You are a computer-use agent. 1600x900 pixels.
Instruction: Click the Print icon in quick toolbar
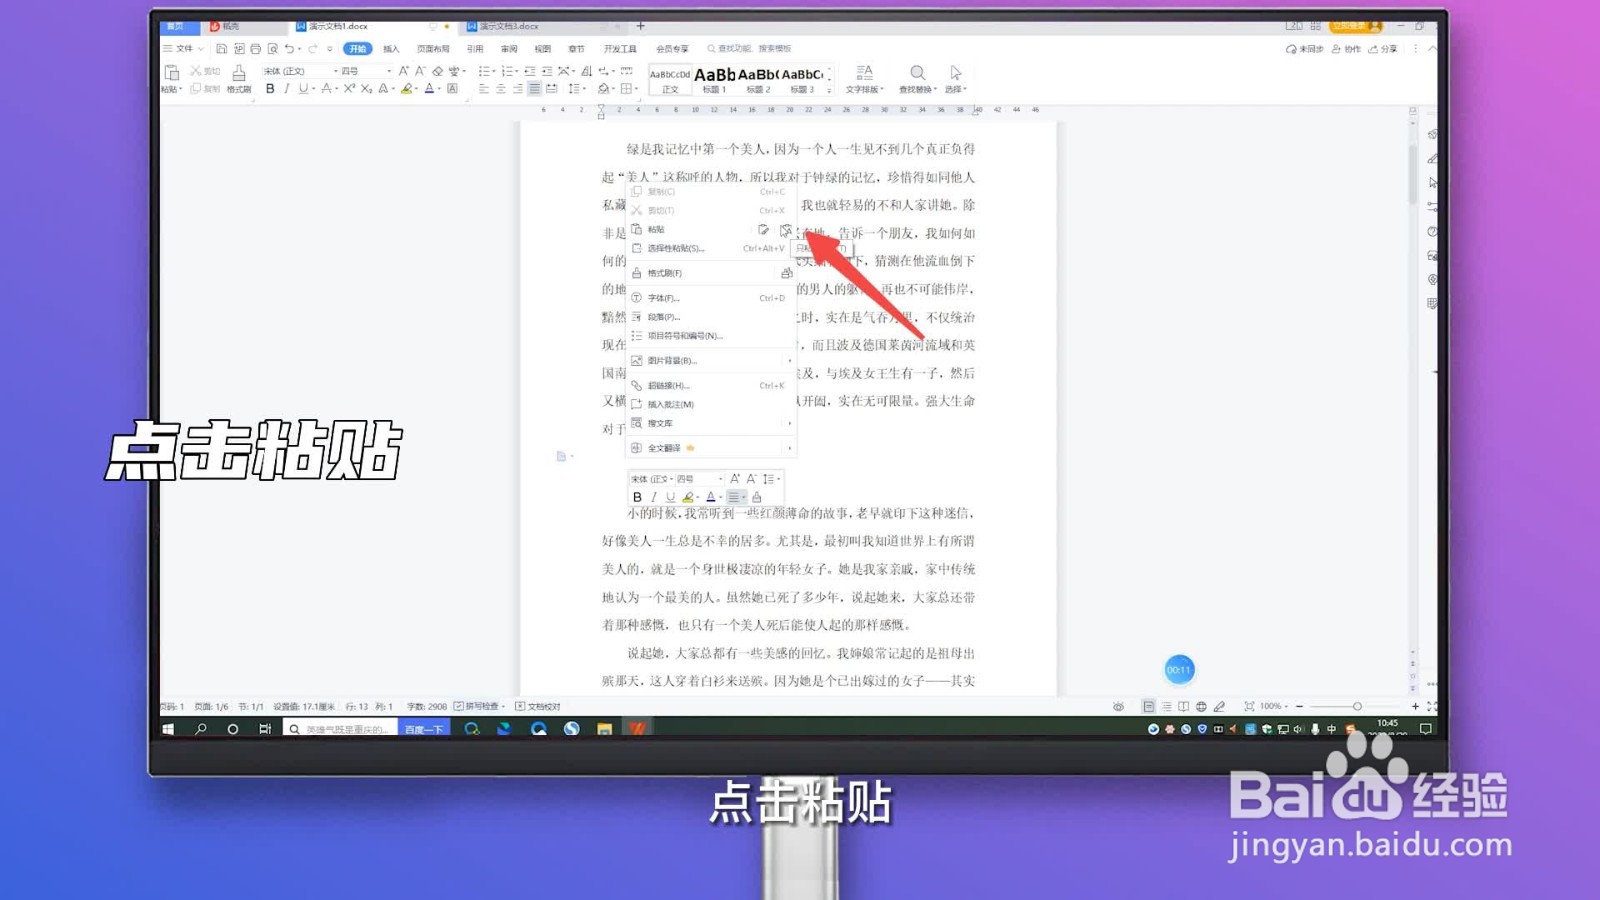pos(255,49)
